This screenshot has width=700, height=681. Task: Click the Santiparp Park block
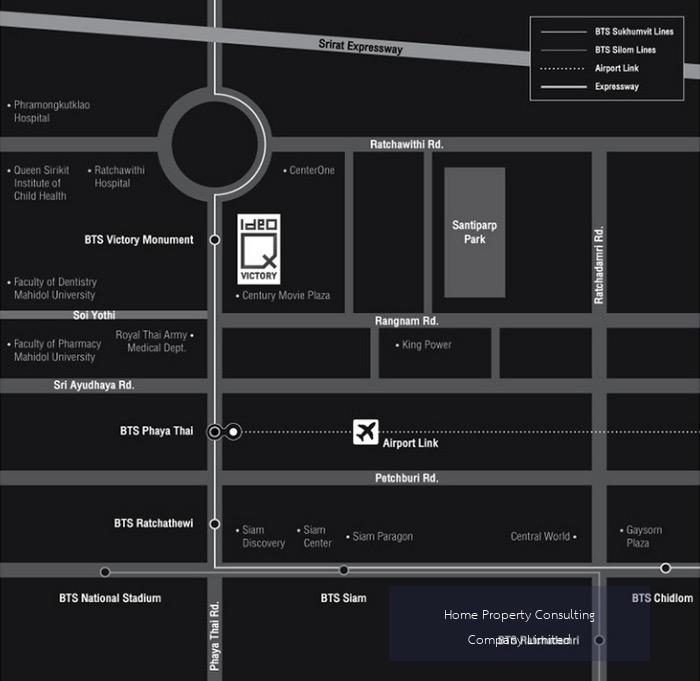(x=475, y=232)
